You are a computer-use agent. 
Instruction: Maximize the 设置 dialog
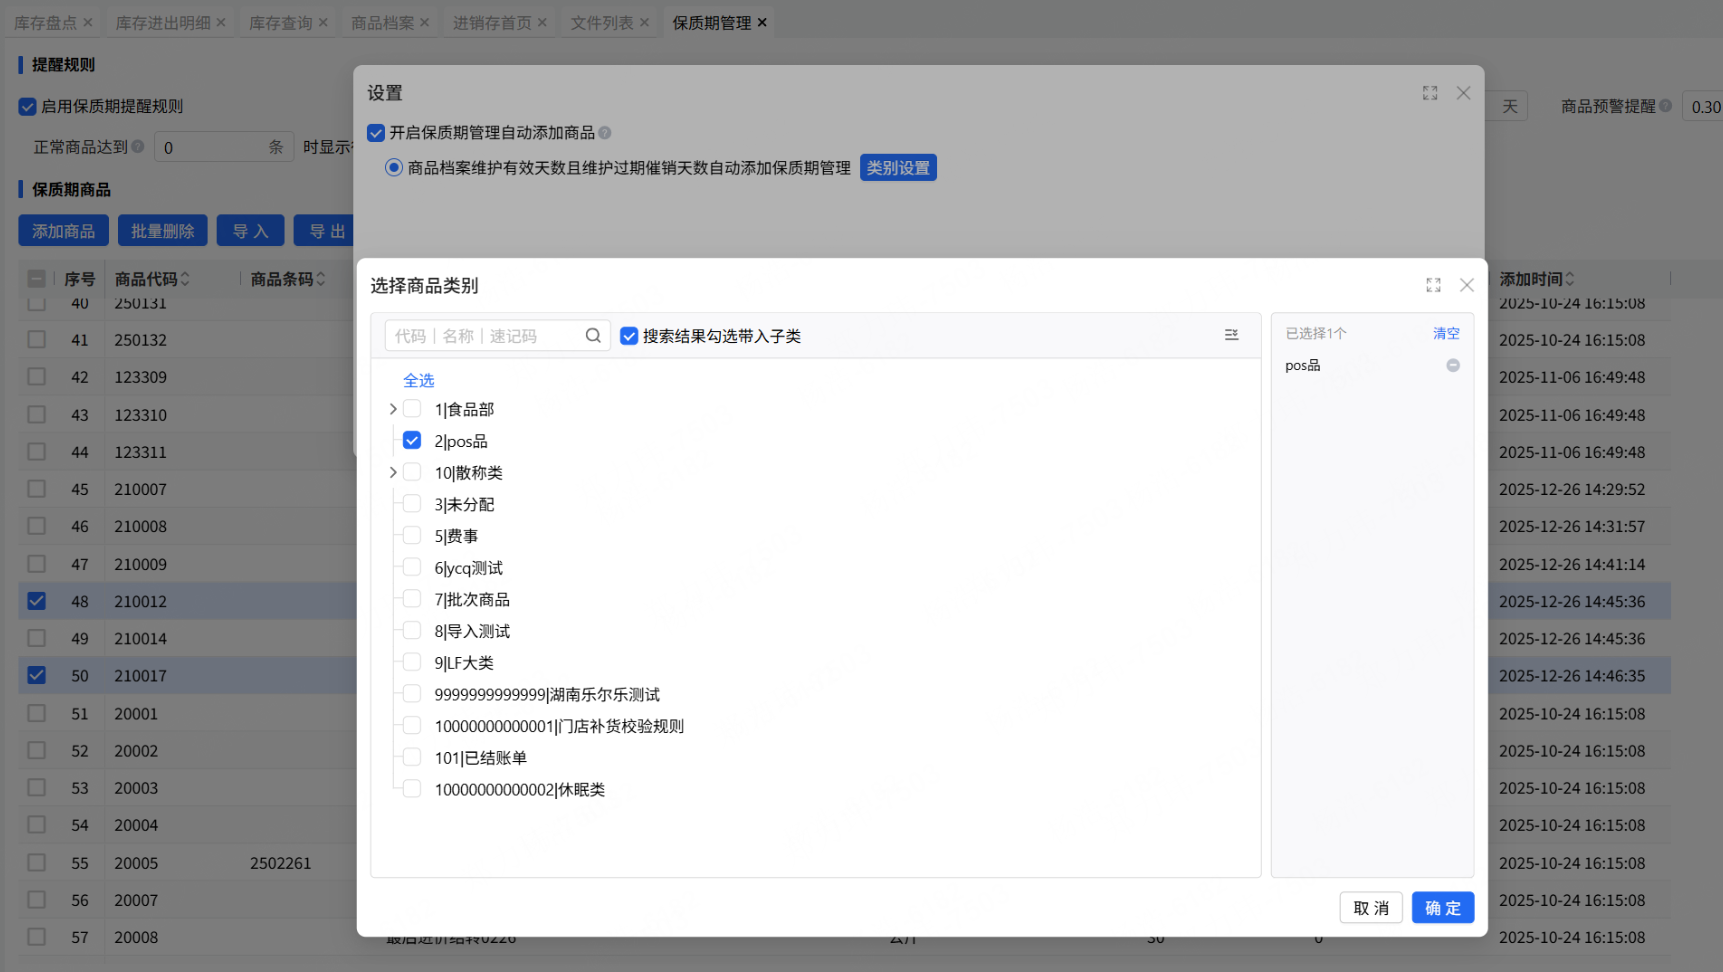pos(1430,93)
